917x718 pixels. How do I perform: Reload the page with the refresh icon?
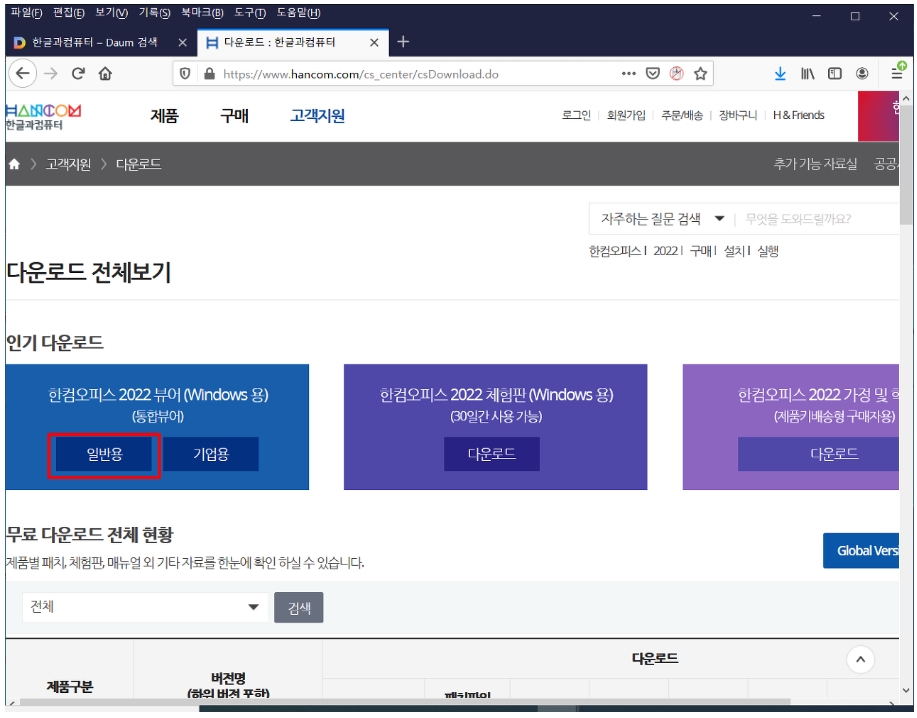(78, 74)
